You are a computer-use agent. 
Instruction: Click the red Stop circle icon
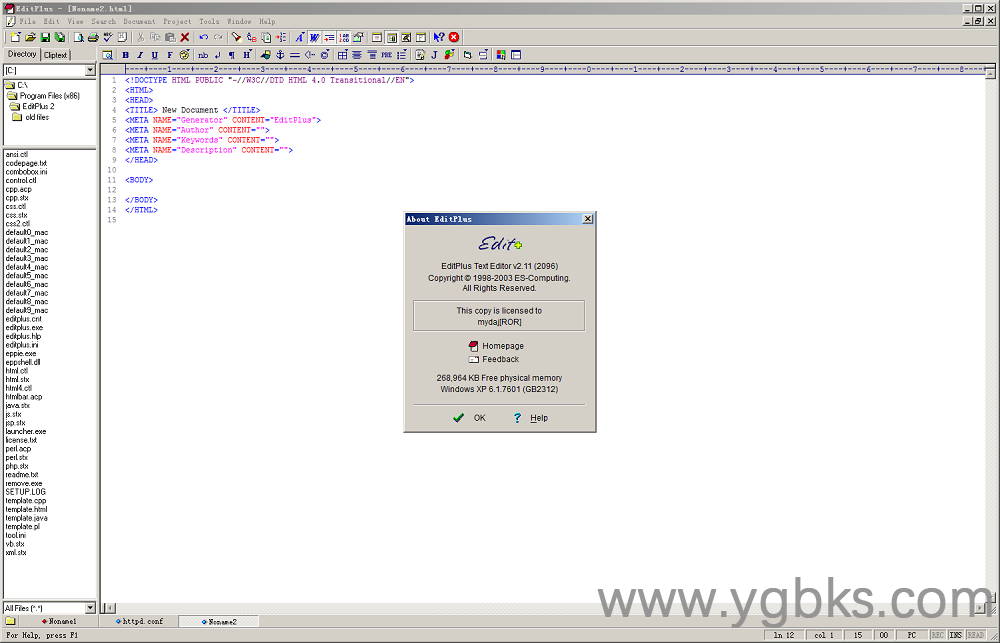pos(453,37)
